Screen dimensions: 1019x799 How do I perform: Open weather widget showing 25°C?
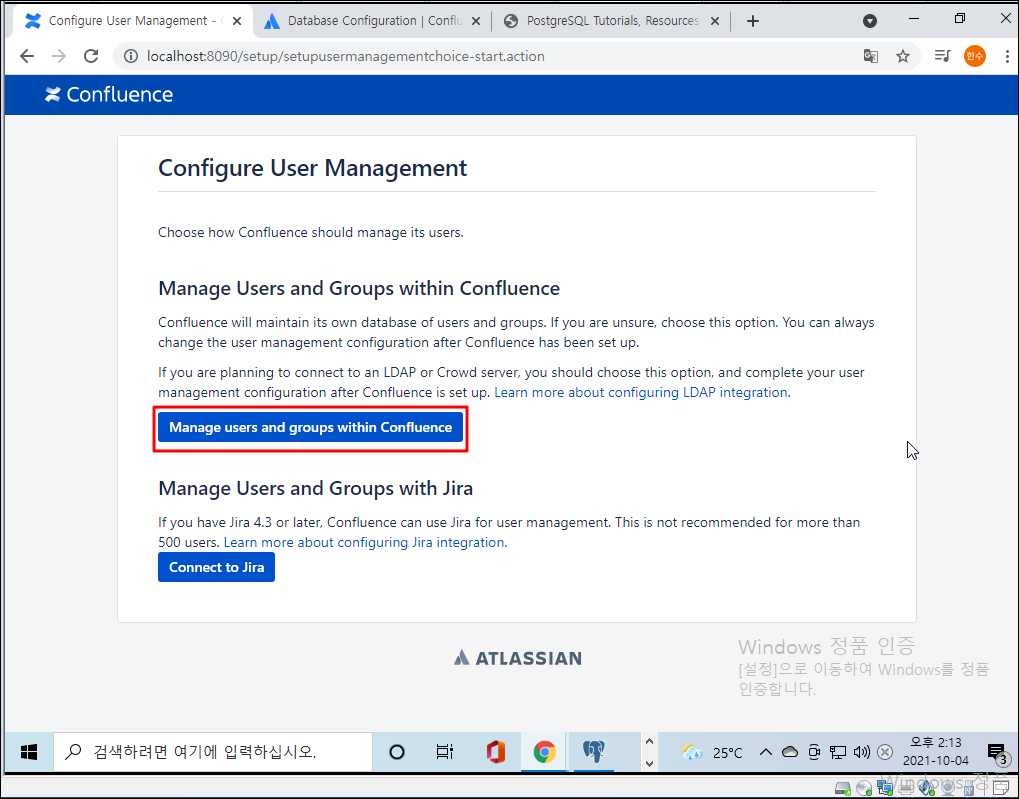click(x=712, y=753)
